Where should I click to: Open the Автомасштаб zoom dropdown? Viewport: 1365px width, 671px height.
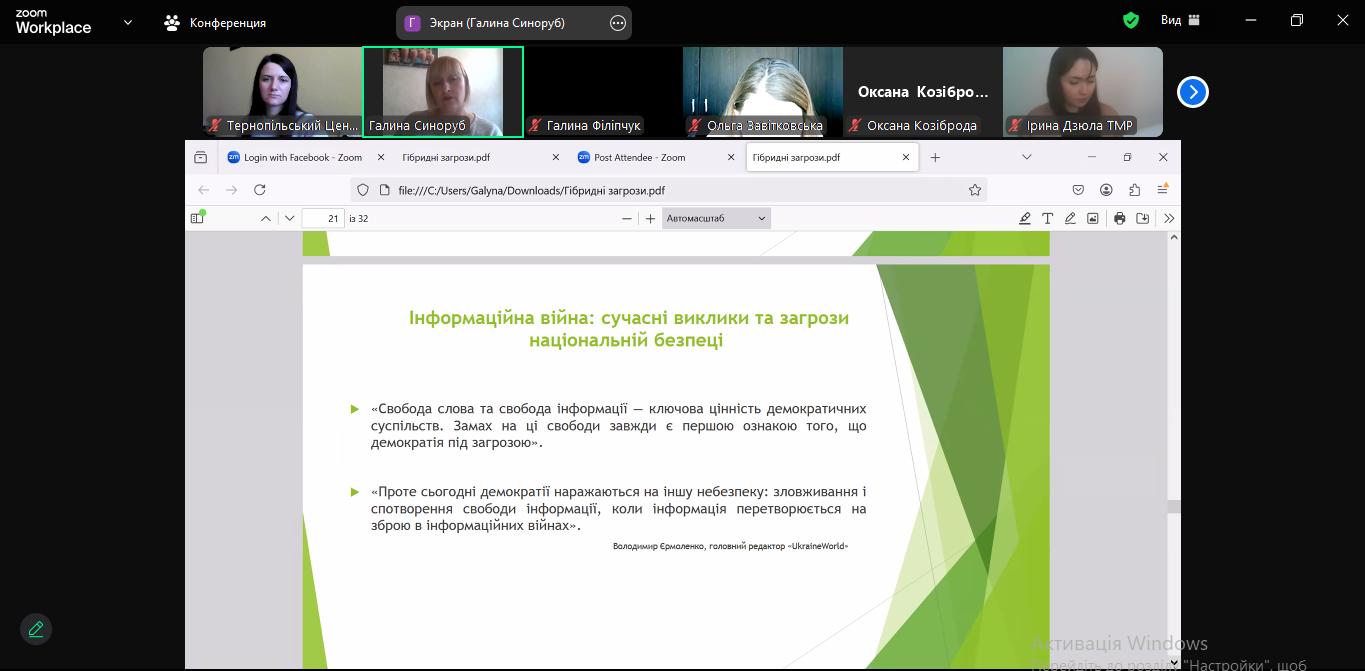pos(716,218)
